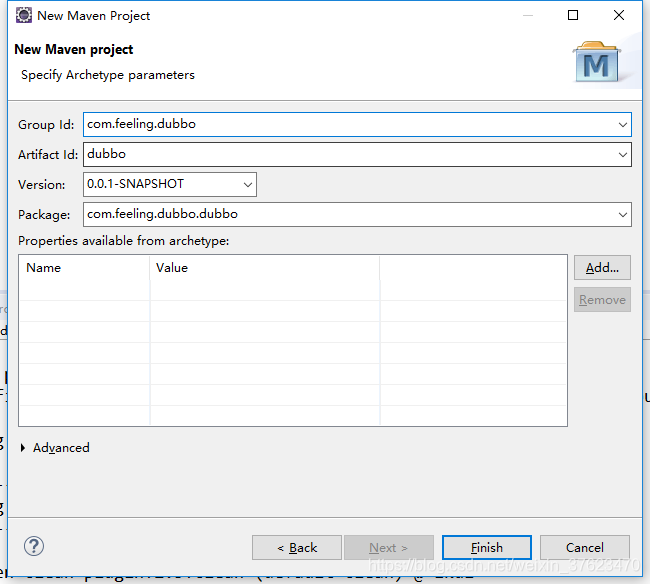This screenshot has width=650, height=584.
Task: Click the 'Artifact Id:' label
Action: pos(48,155)
